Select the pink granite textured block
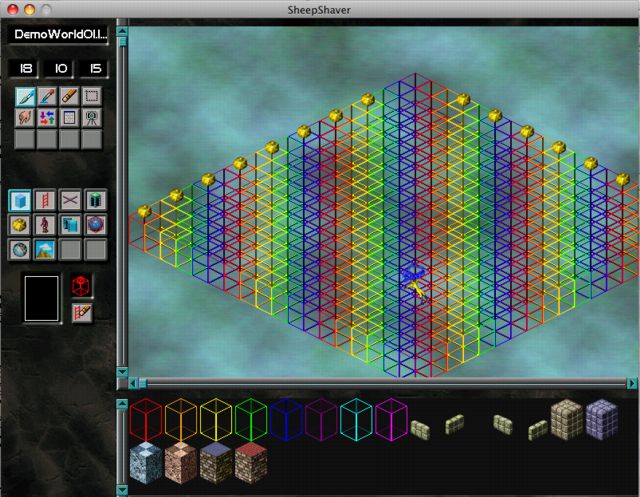Viewport: 640px width, 497px height. tap(181, 463)
